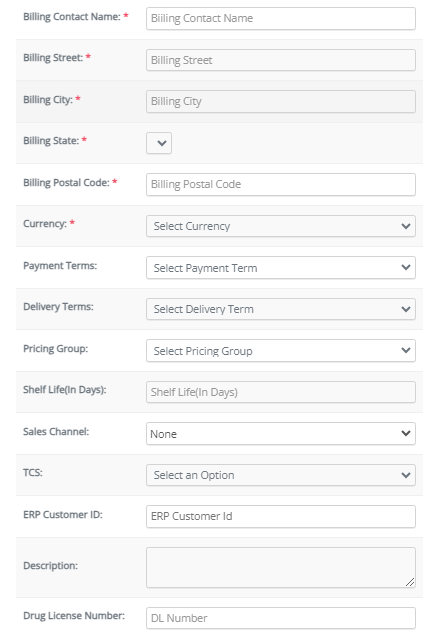Focus the Billing Street text box
Viewport: 442px width, 635px height.
pyautogui.click(x=280, y=60)
